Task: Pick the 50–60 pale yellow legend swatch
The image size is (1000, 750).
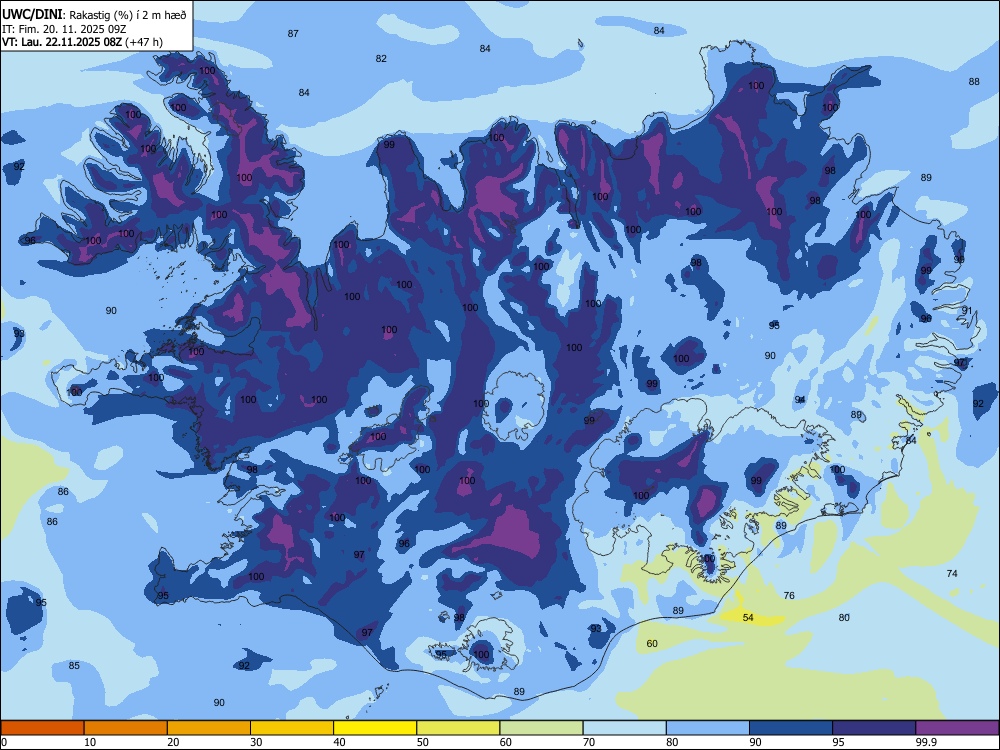Action: click(458, 728)
